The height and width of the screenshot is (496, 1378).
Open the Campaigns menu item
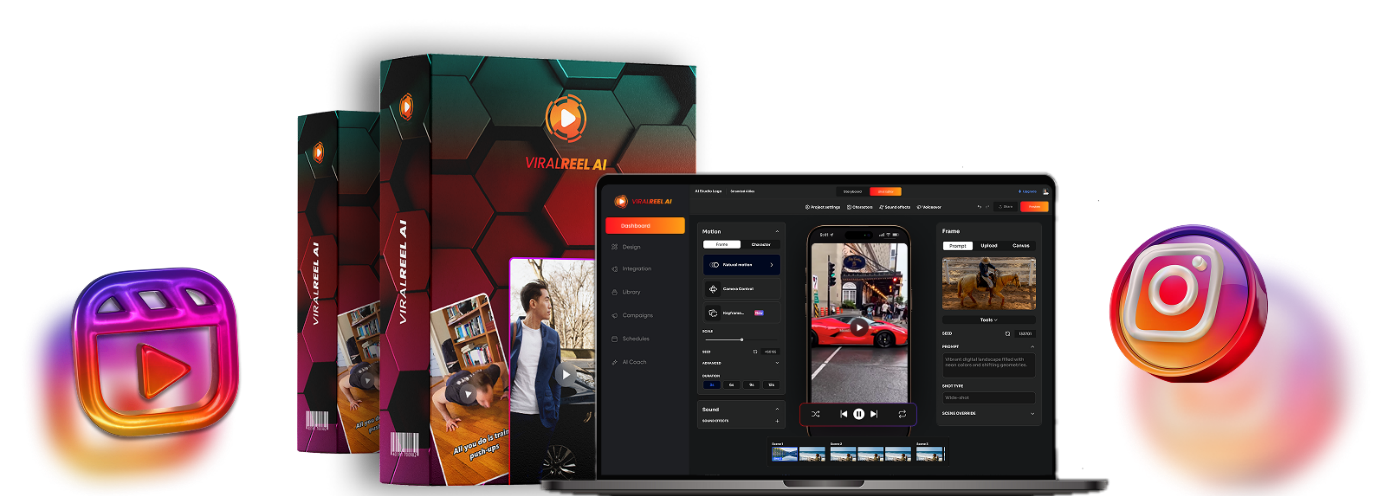coord(637,315)
